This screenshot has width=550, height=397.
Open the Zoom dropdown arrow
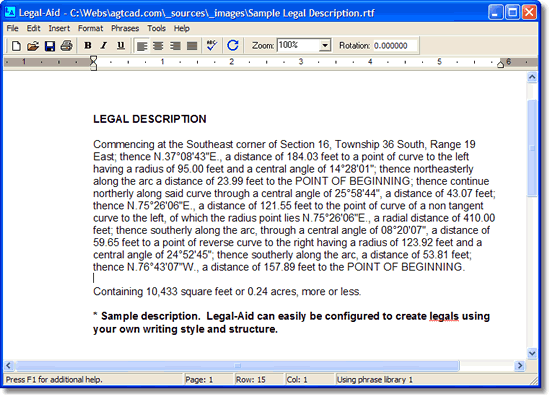coord(325,46)
